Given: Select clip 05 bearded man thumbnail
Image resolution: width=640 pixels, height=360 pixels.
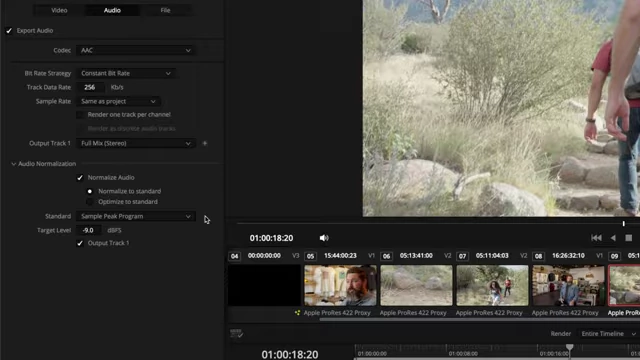Looking at the screenshot, I should click(340, 285).
